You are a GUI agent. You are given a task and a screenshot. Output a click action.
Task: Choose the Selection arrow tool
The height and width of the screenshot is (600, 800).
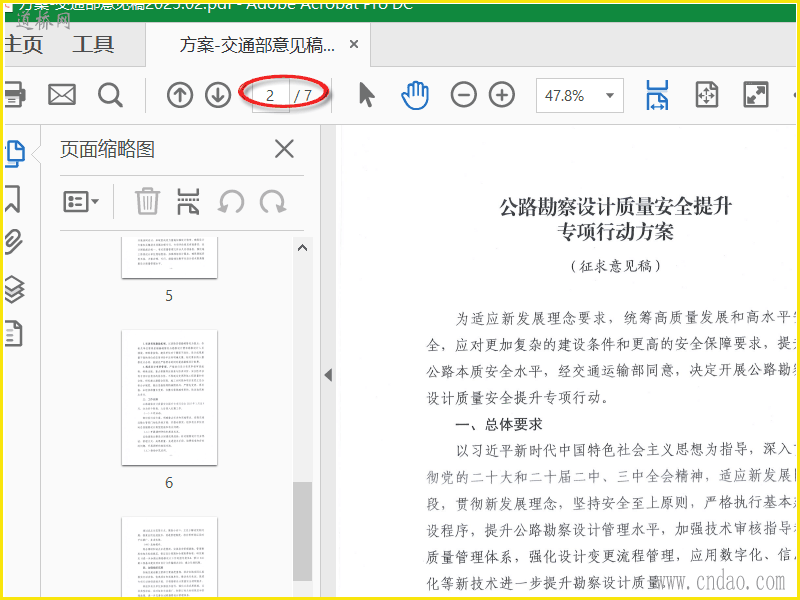tap(366, 95)
